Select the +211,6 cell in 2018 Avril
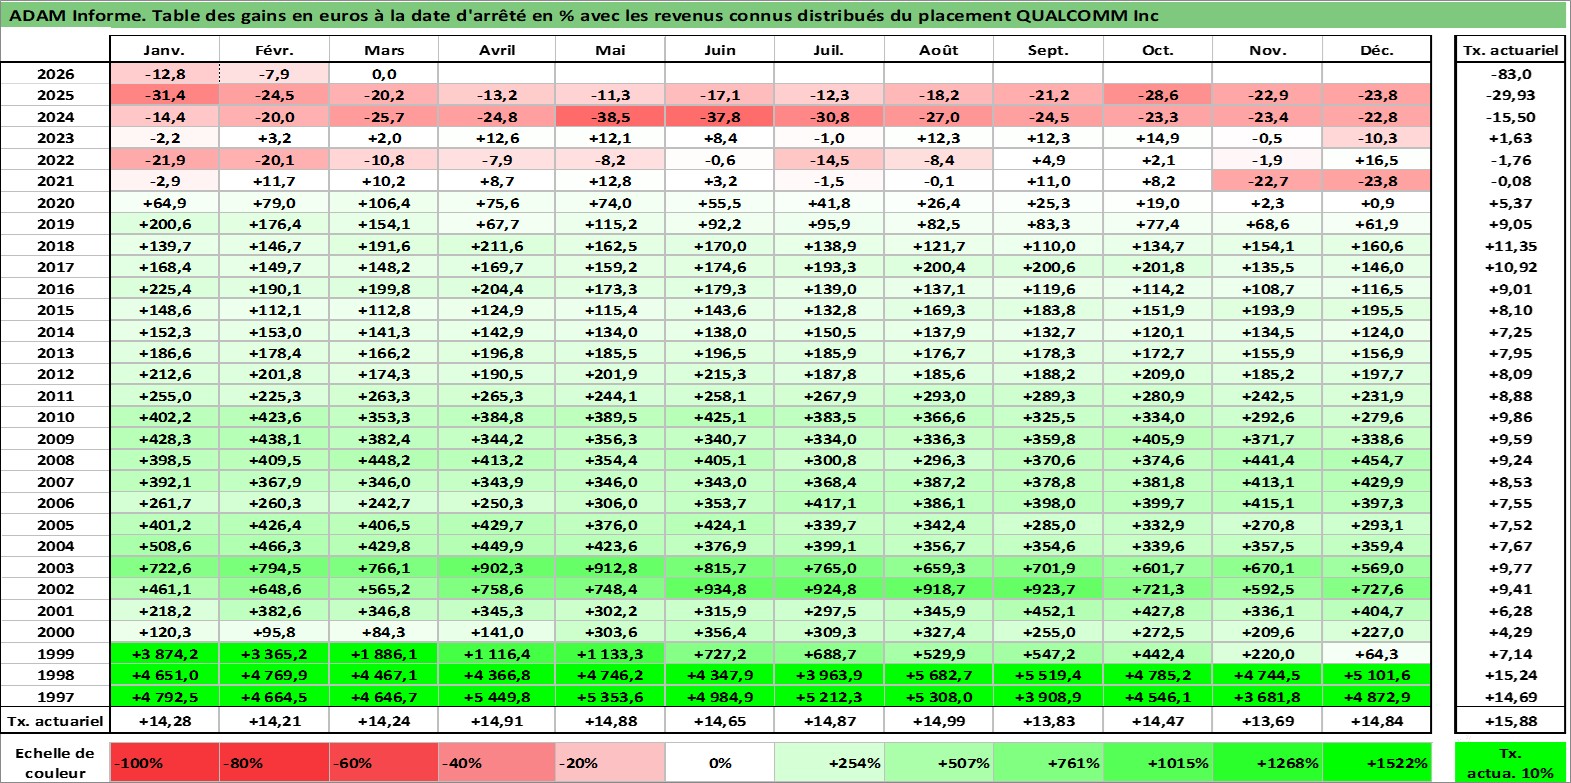Viewport: 1571px width, 783px height. (x=497, y=246)
